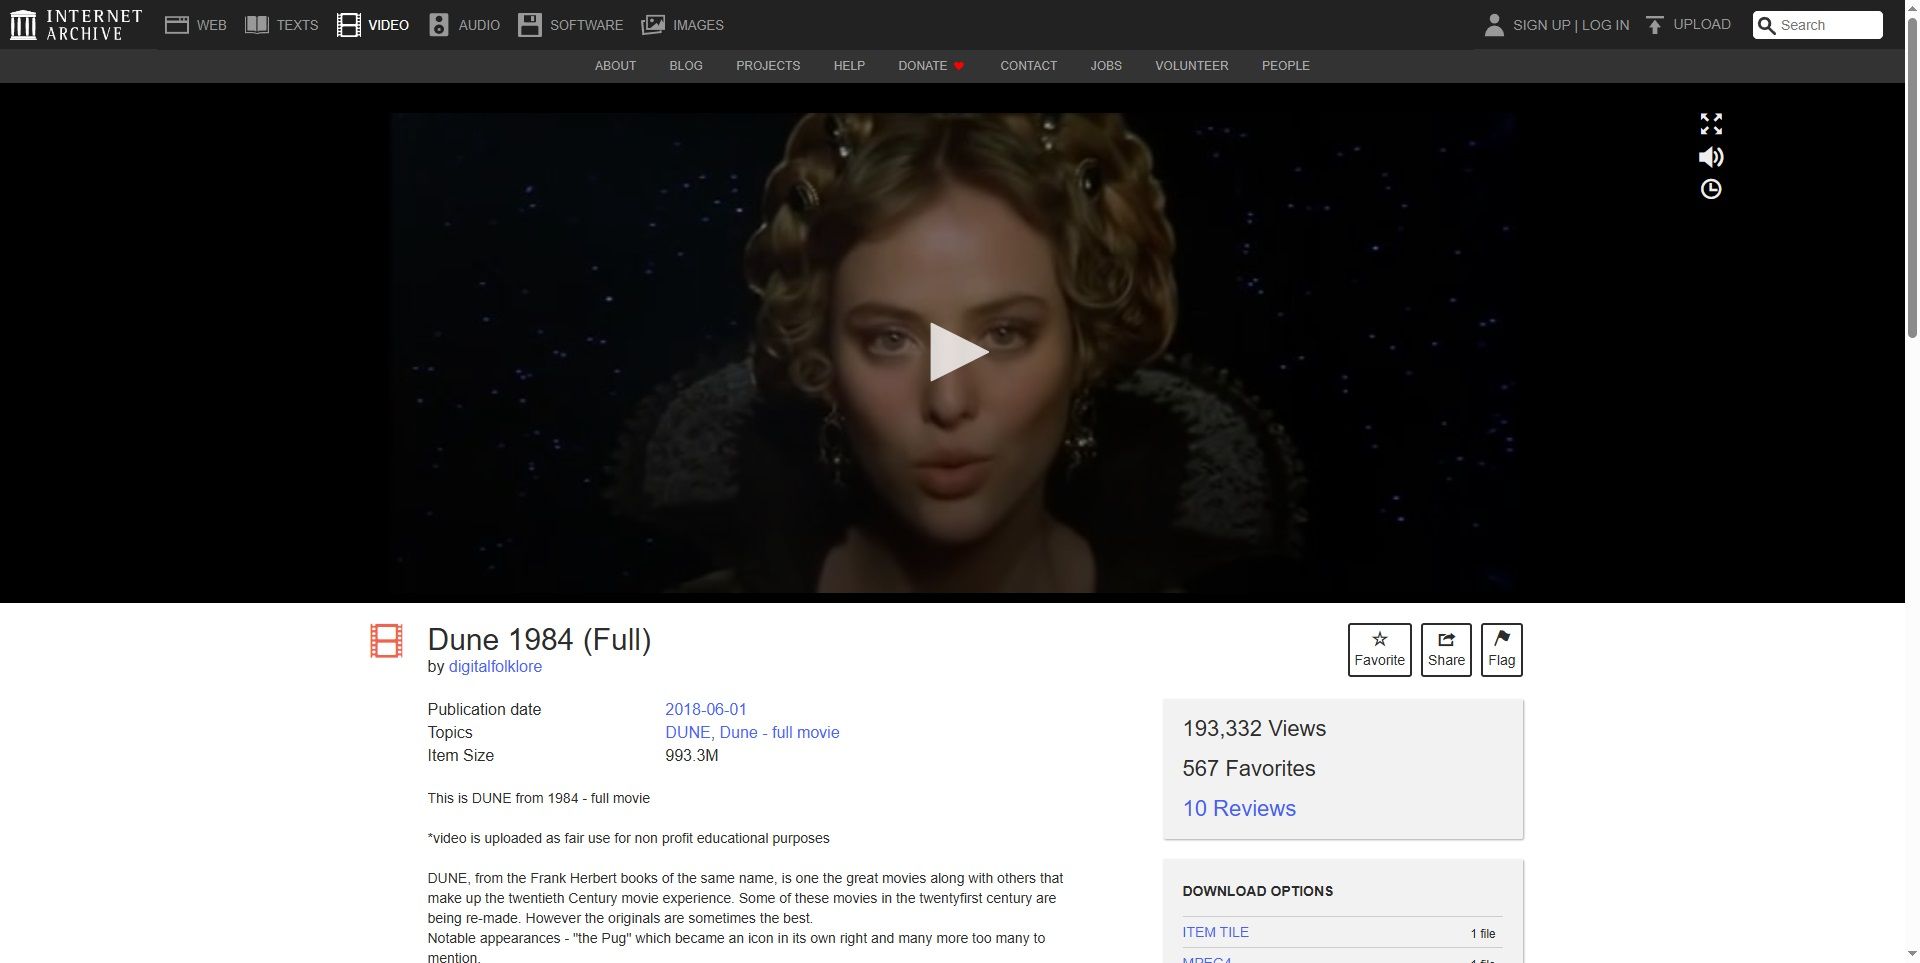Open the Texts section
1920x963 pixels.
point(282,25)
